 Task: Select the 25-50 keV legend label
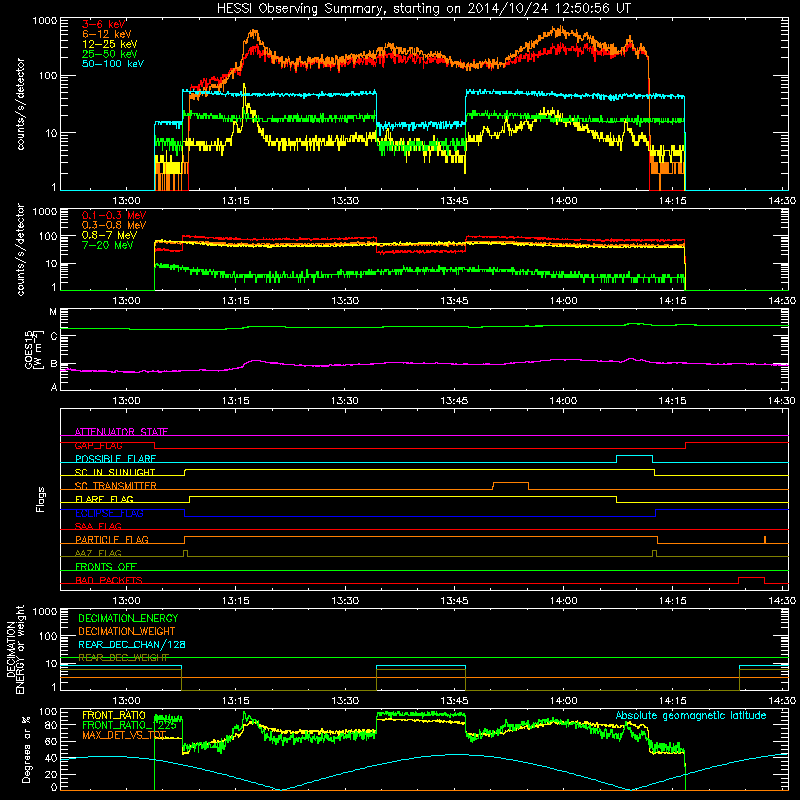coord(110,54)
